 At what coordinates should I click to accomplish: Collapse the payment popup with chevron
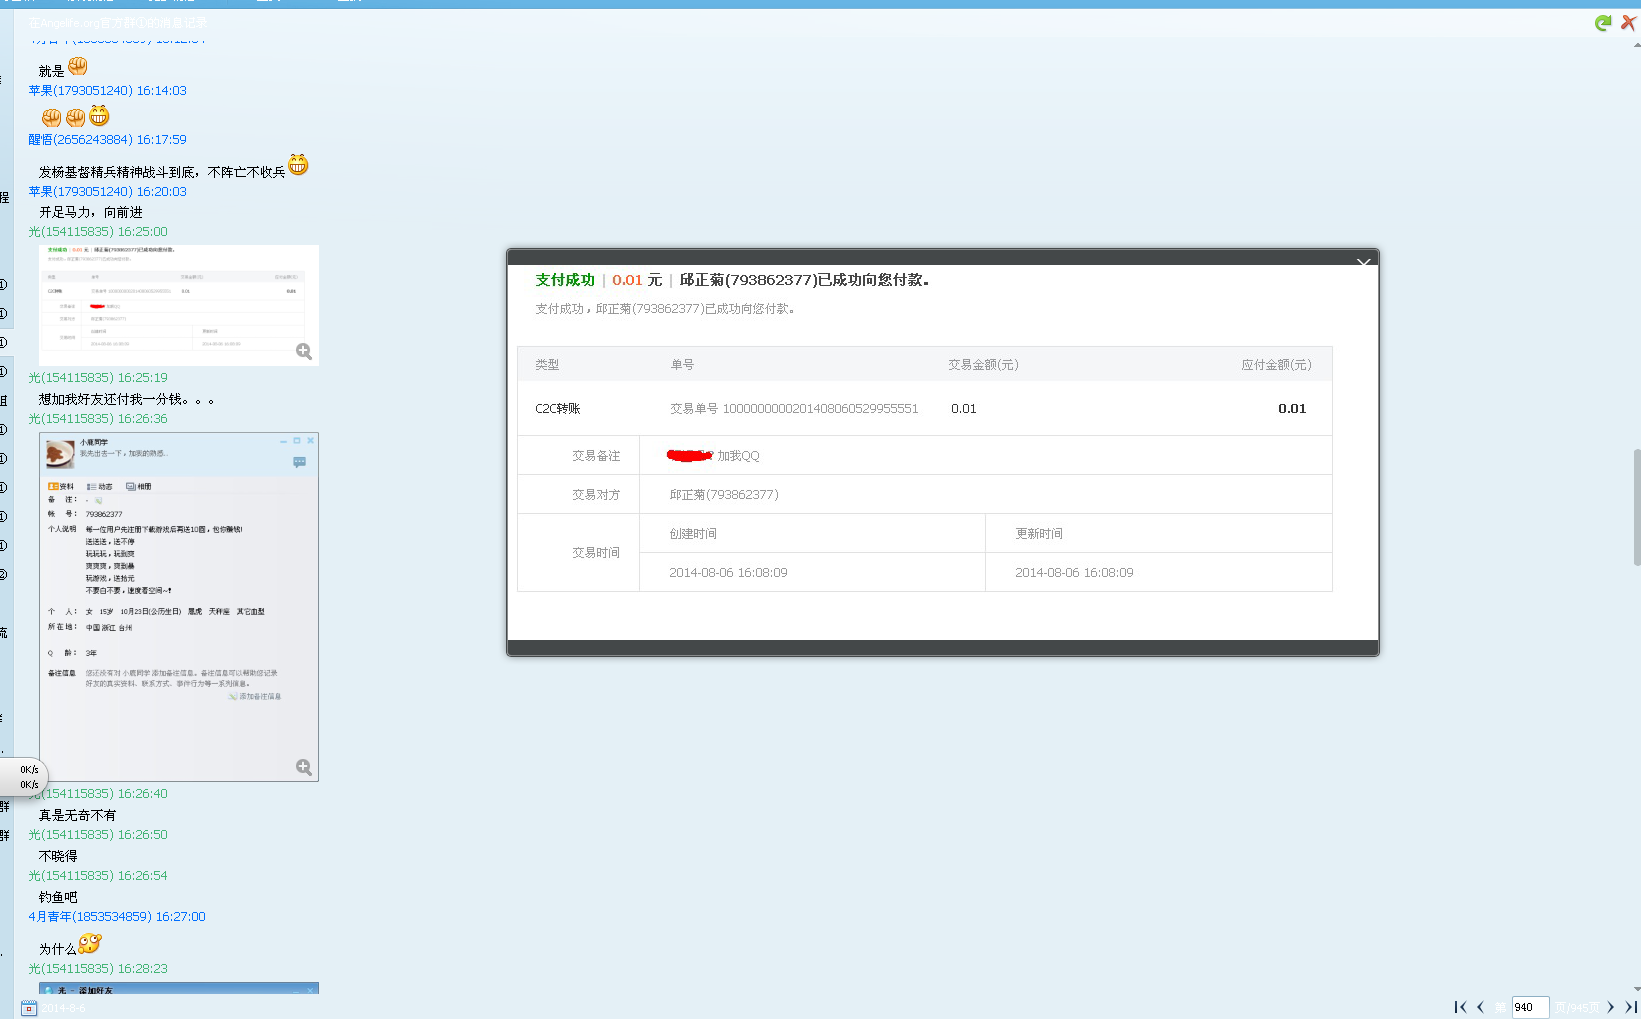1363,262
